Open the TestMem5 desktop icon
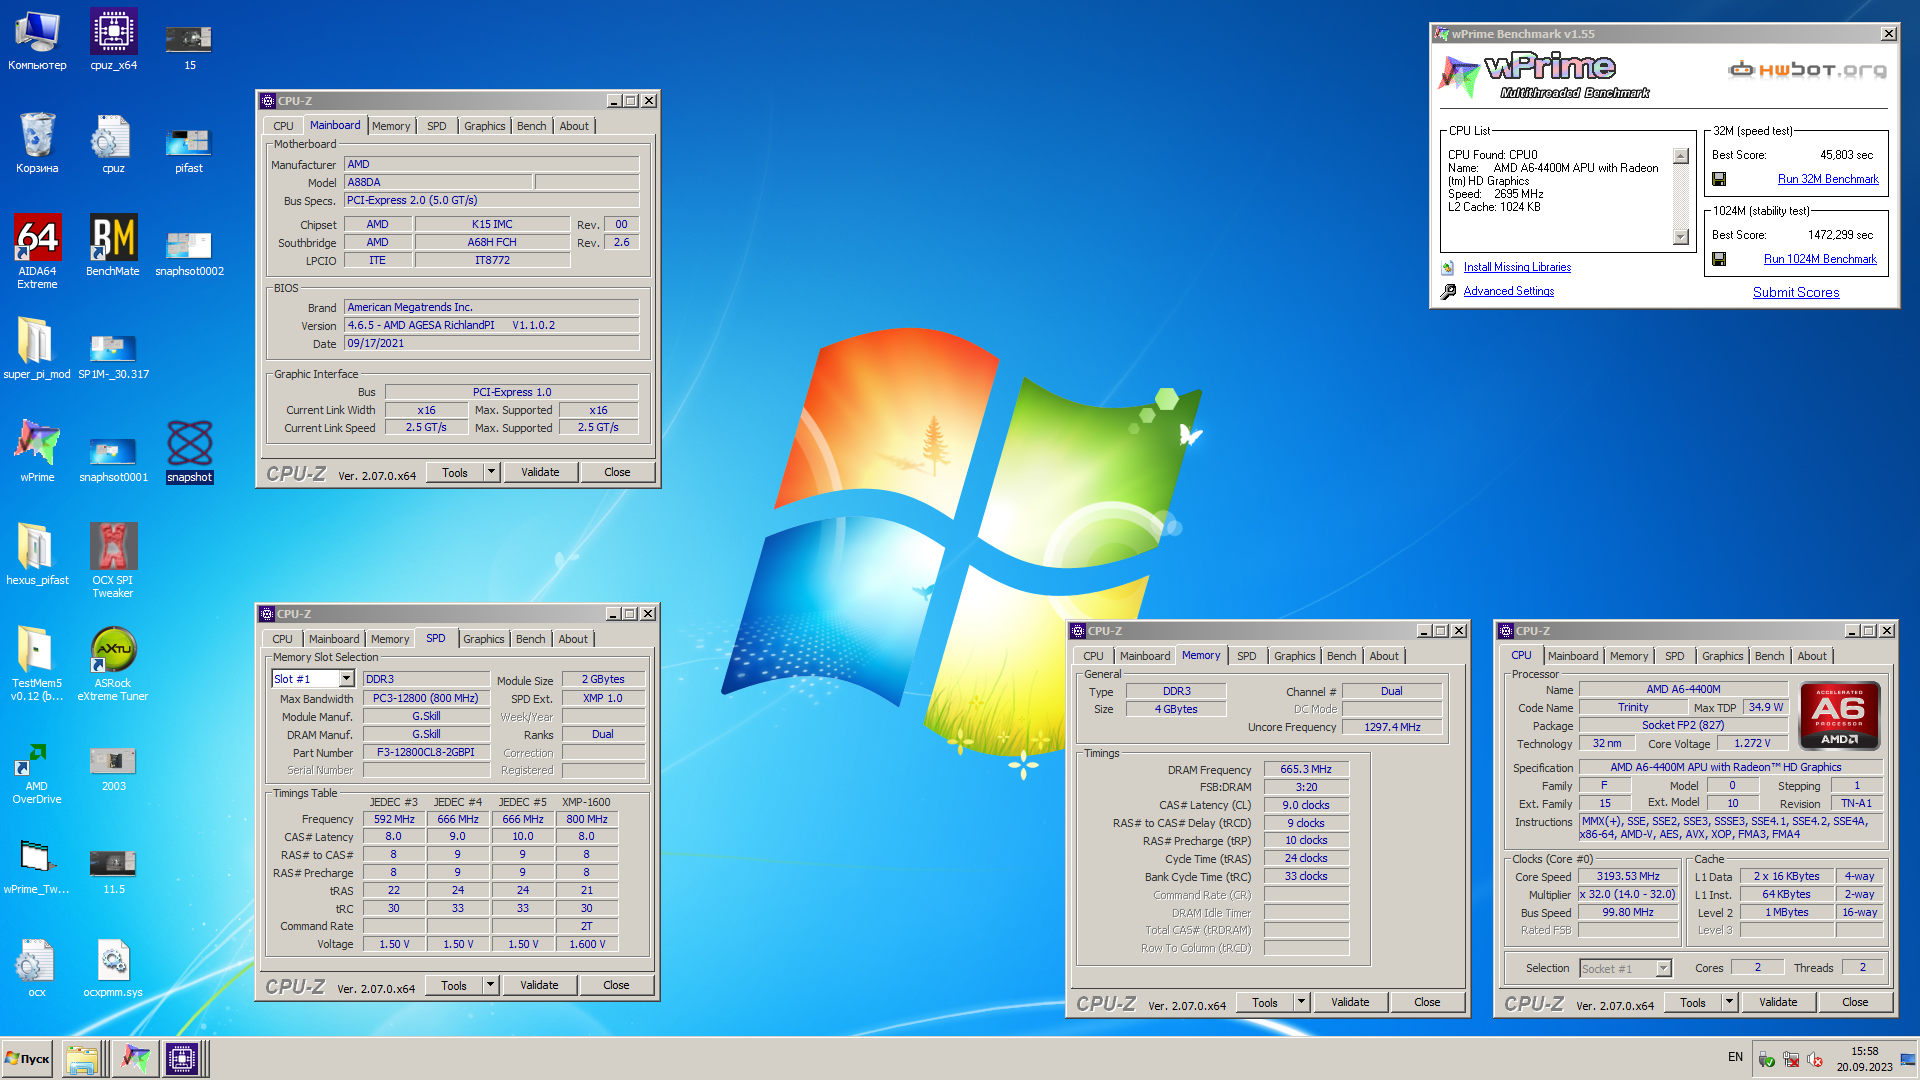The width and height of the screenshot is (1920, 1080). [37, 664]
